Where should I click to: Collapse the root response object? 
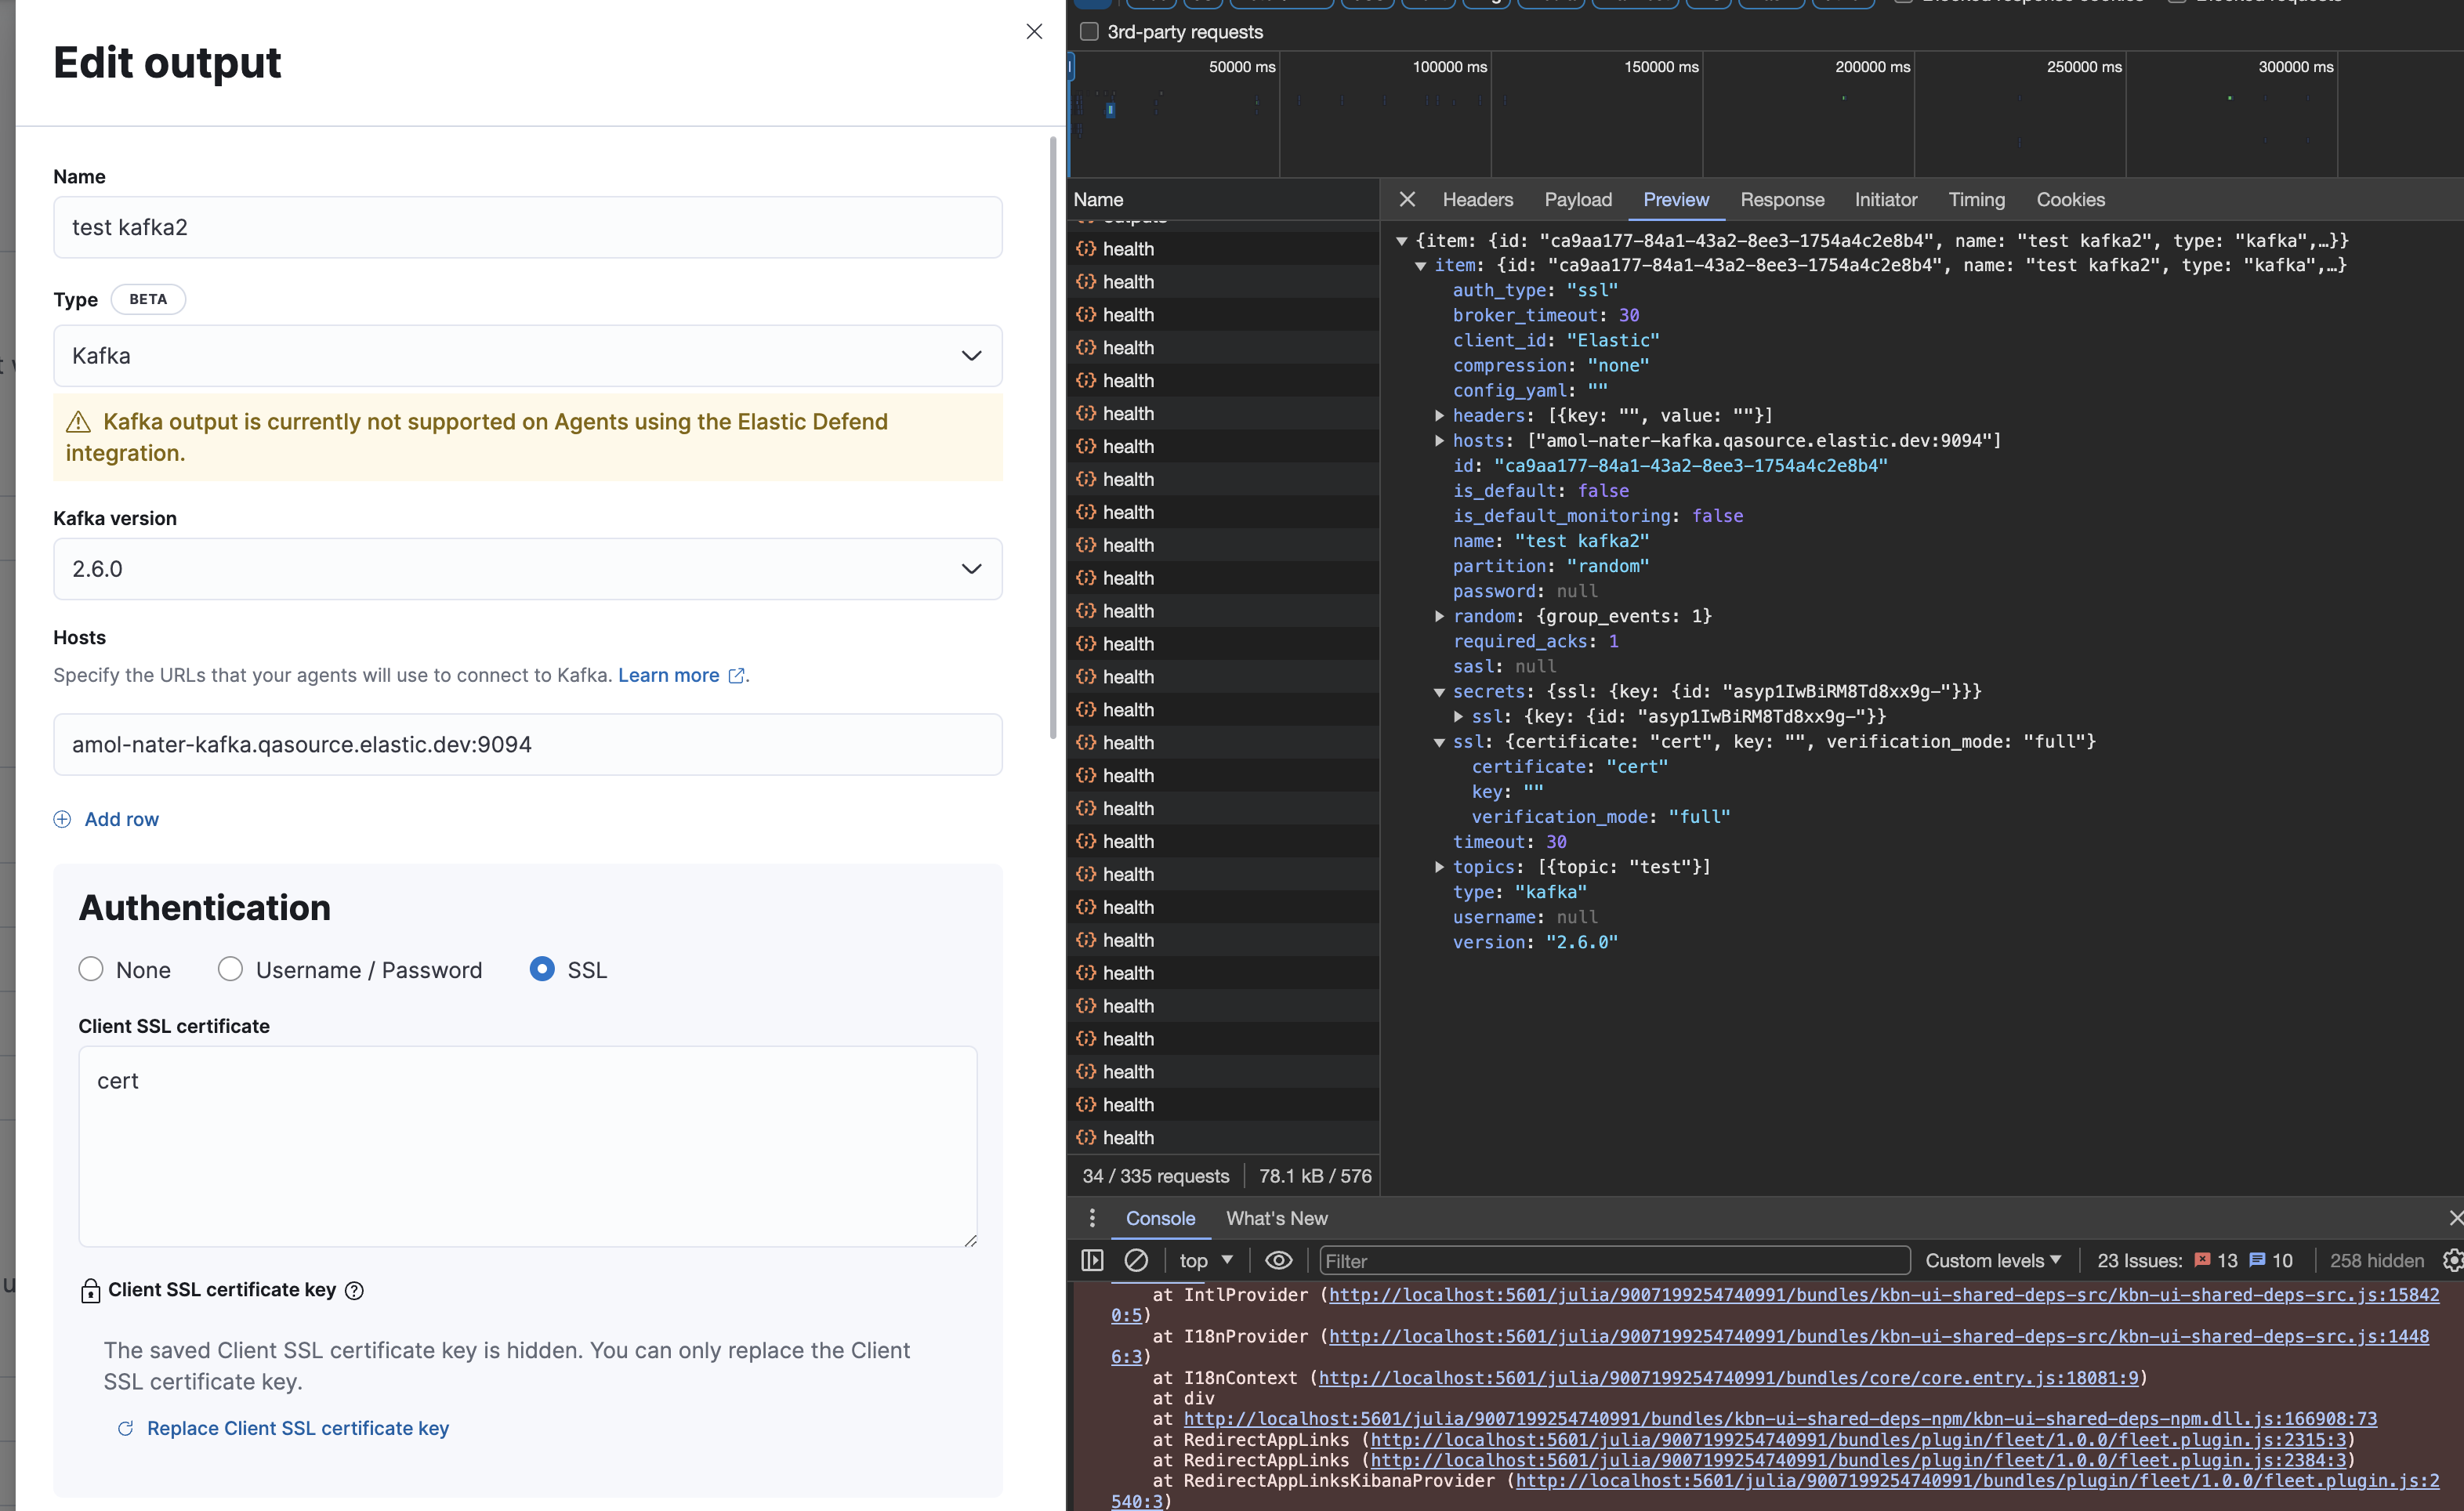point(1402,241)
